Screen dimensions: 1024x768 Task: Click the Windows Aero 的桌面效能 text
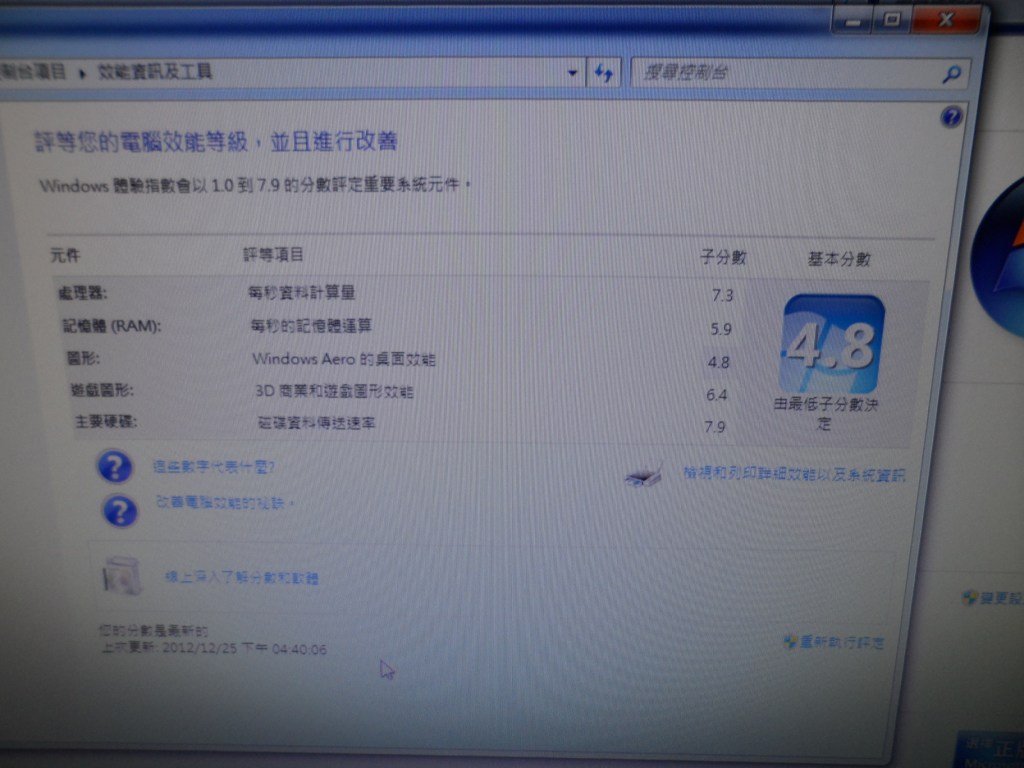[344, 359]
